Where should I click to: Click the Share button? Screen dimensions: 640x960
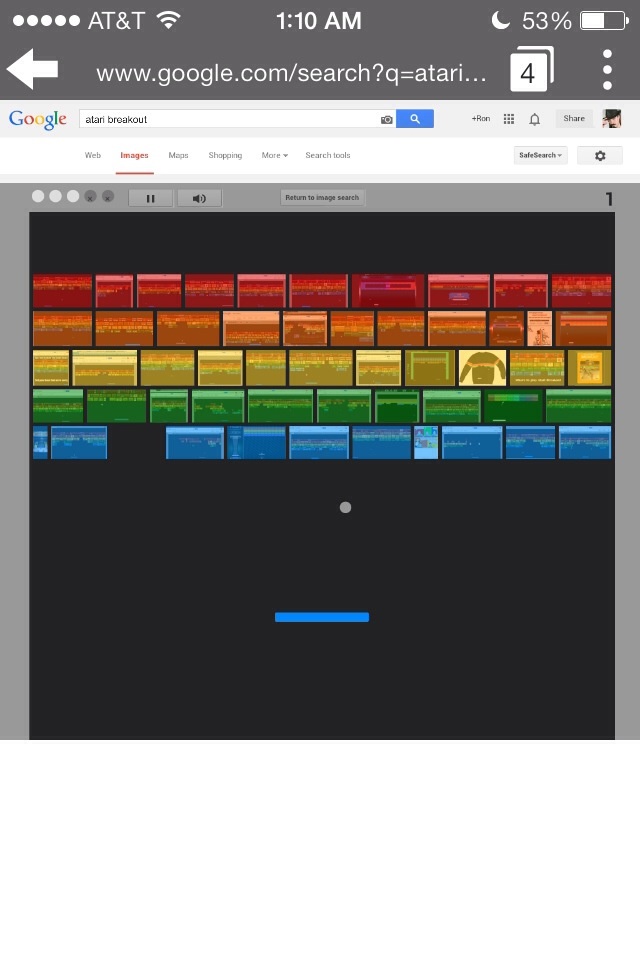click(574, 119)
